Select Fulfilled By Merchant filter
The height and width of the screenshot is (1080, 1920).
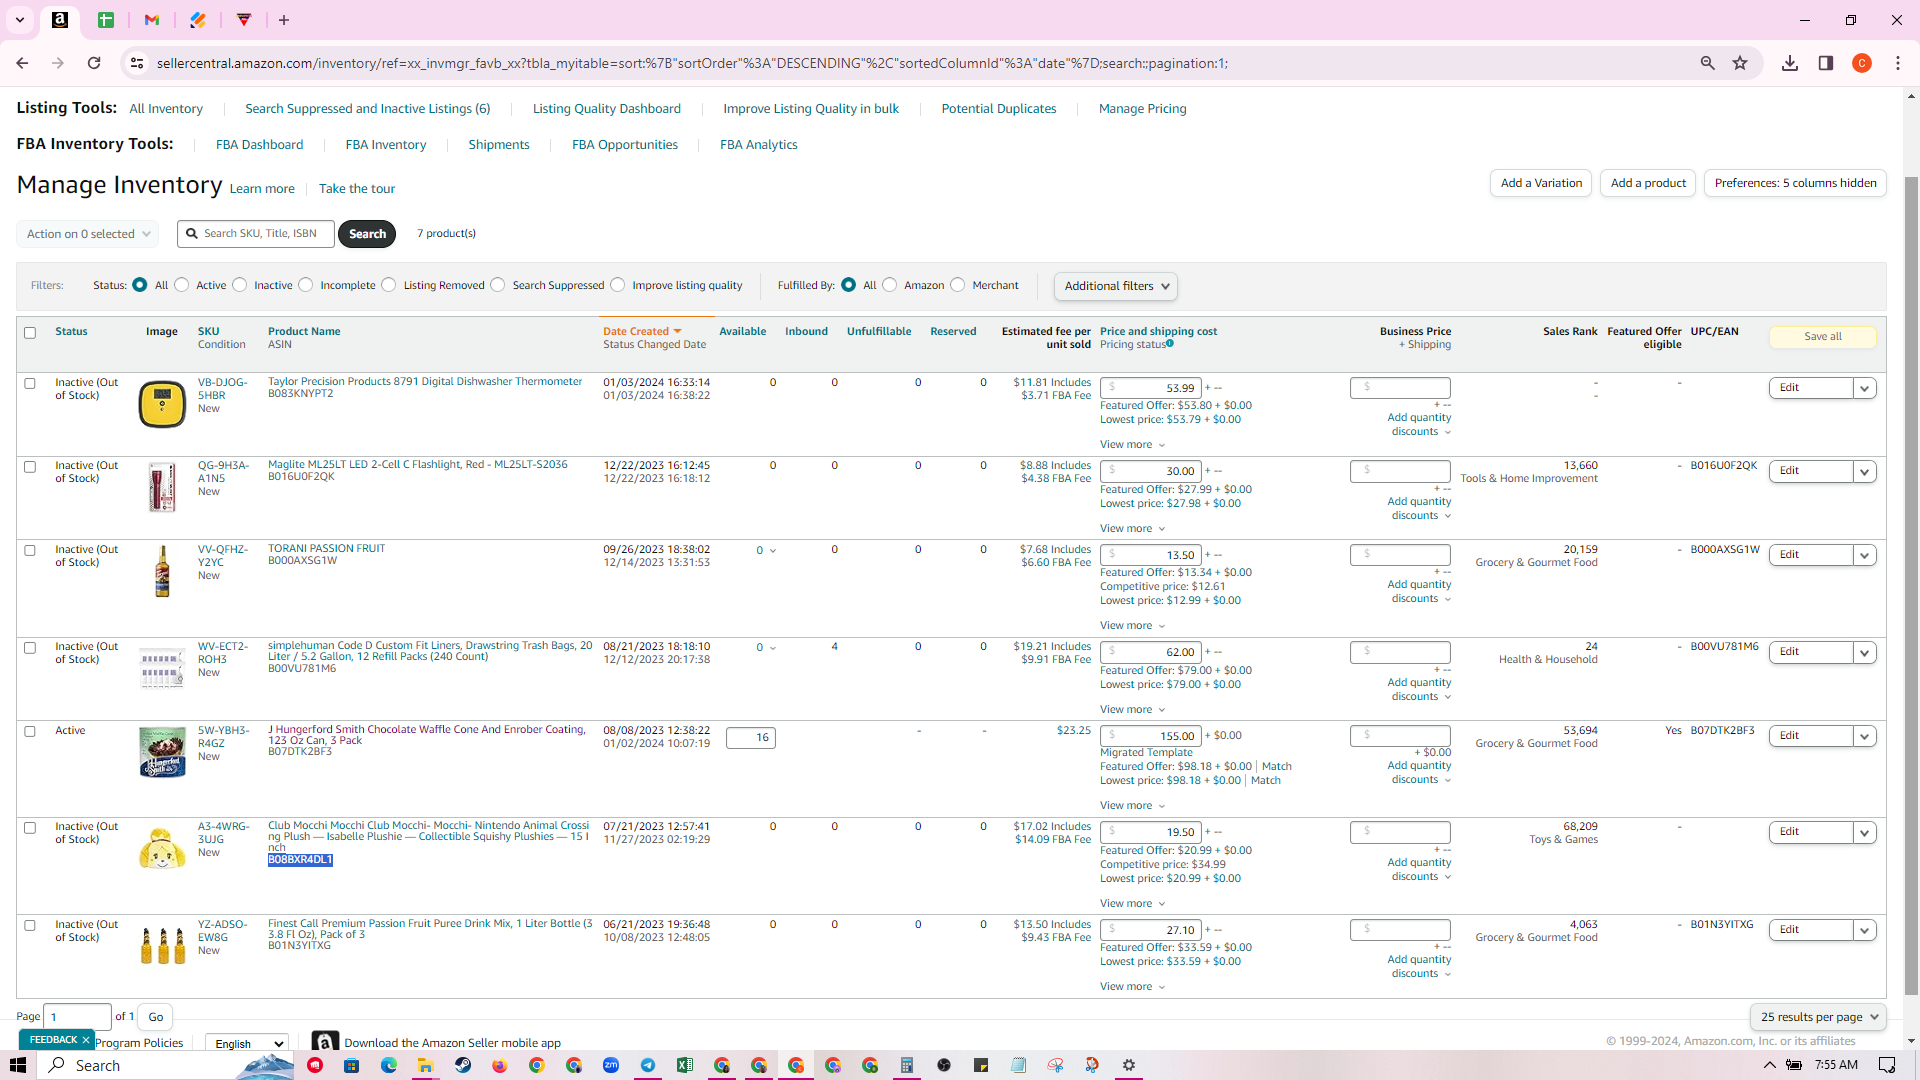pyautogui.click(x=958, y=285)
